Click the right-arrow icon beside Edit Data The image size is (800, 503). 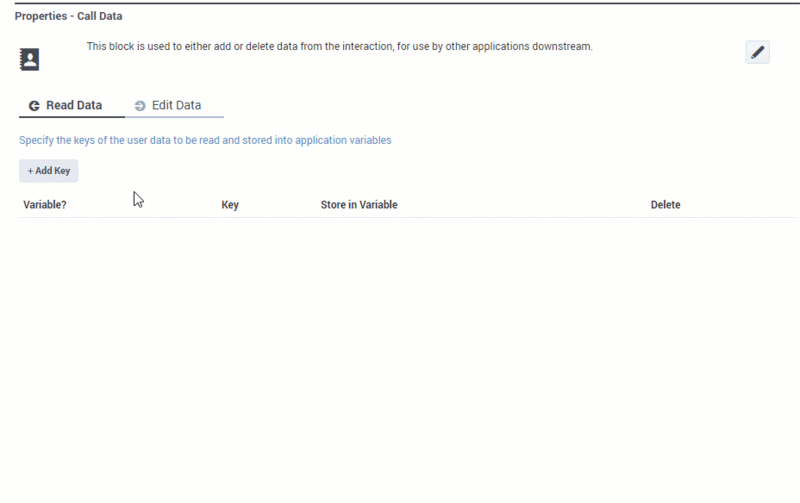tap(140, 106)
